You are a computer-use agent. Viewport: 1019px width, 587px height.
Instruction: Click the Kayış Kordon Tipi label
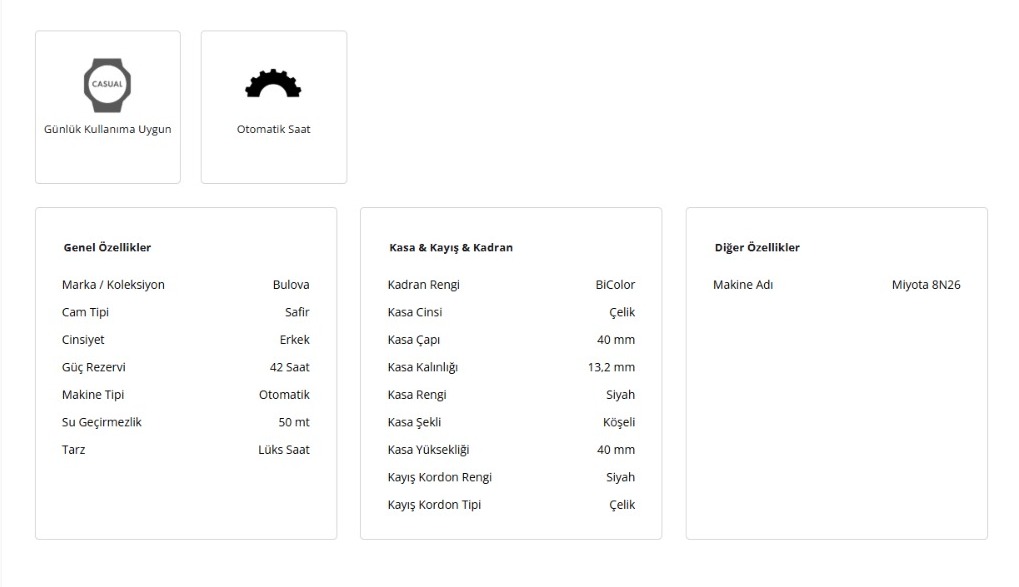(x=434, y=505)
